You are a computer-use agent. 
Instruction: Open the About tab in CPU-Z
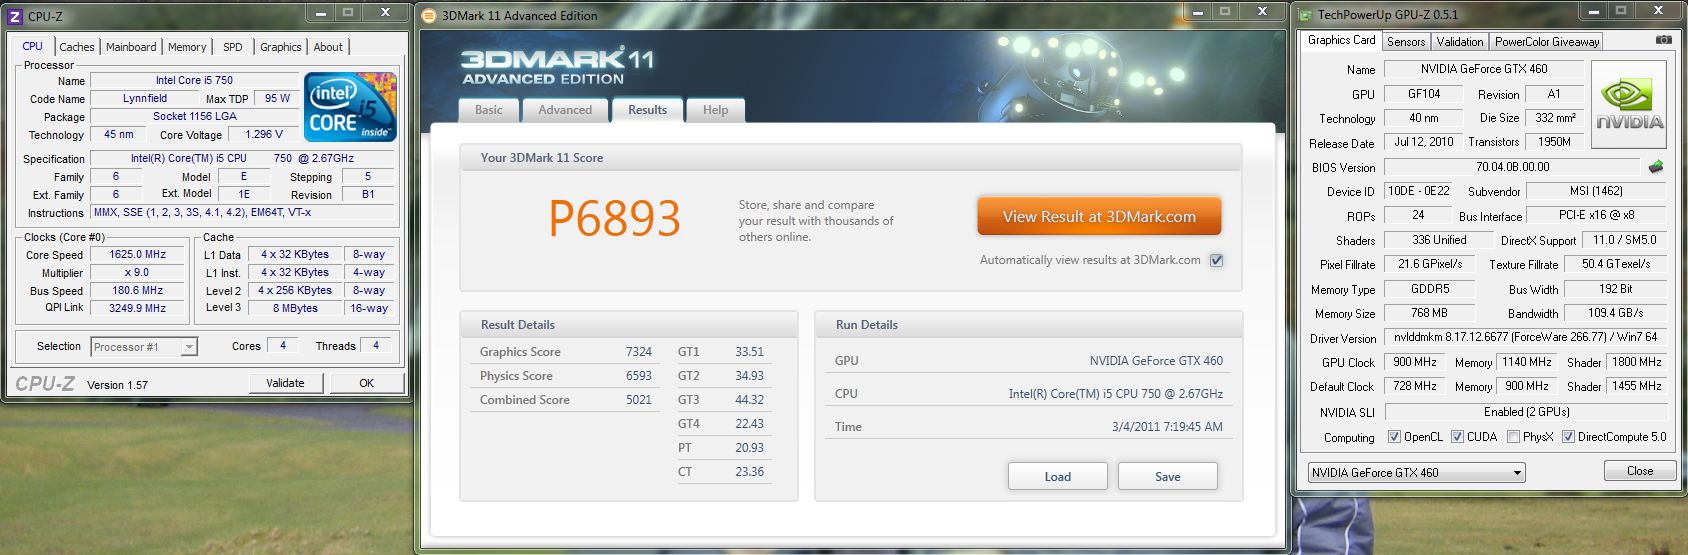328,47
